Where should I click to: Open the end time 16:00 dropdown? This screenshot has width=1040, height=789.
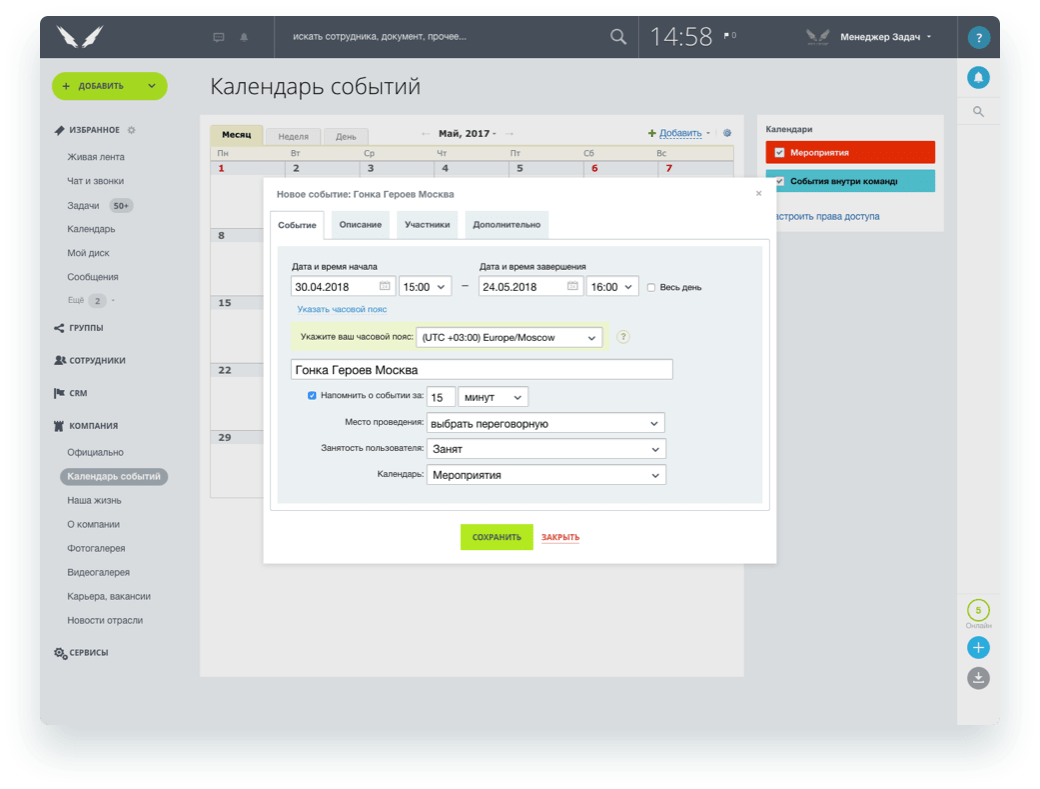[x=613, y=286]
